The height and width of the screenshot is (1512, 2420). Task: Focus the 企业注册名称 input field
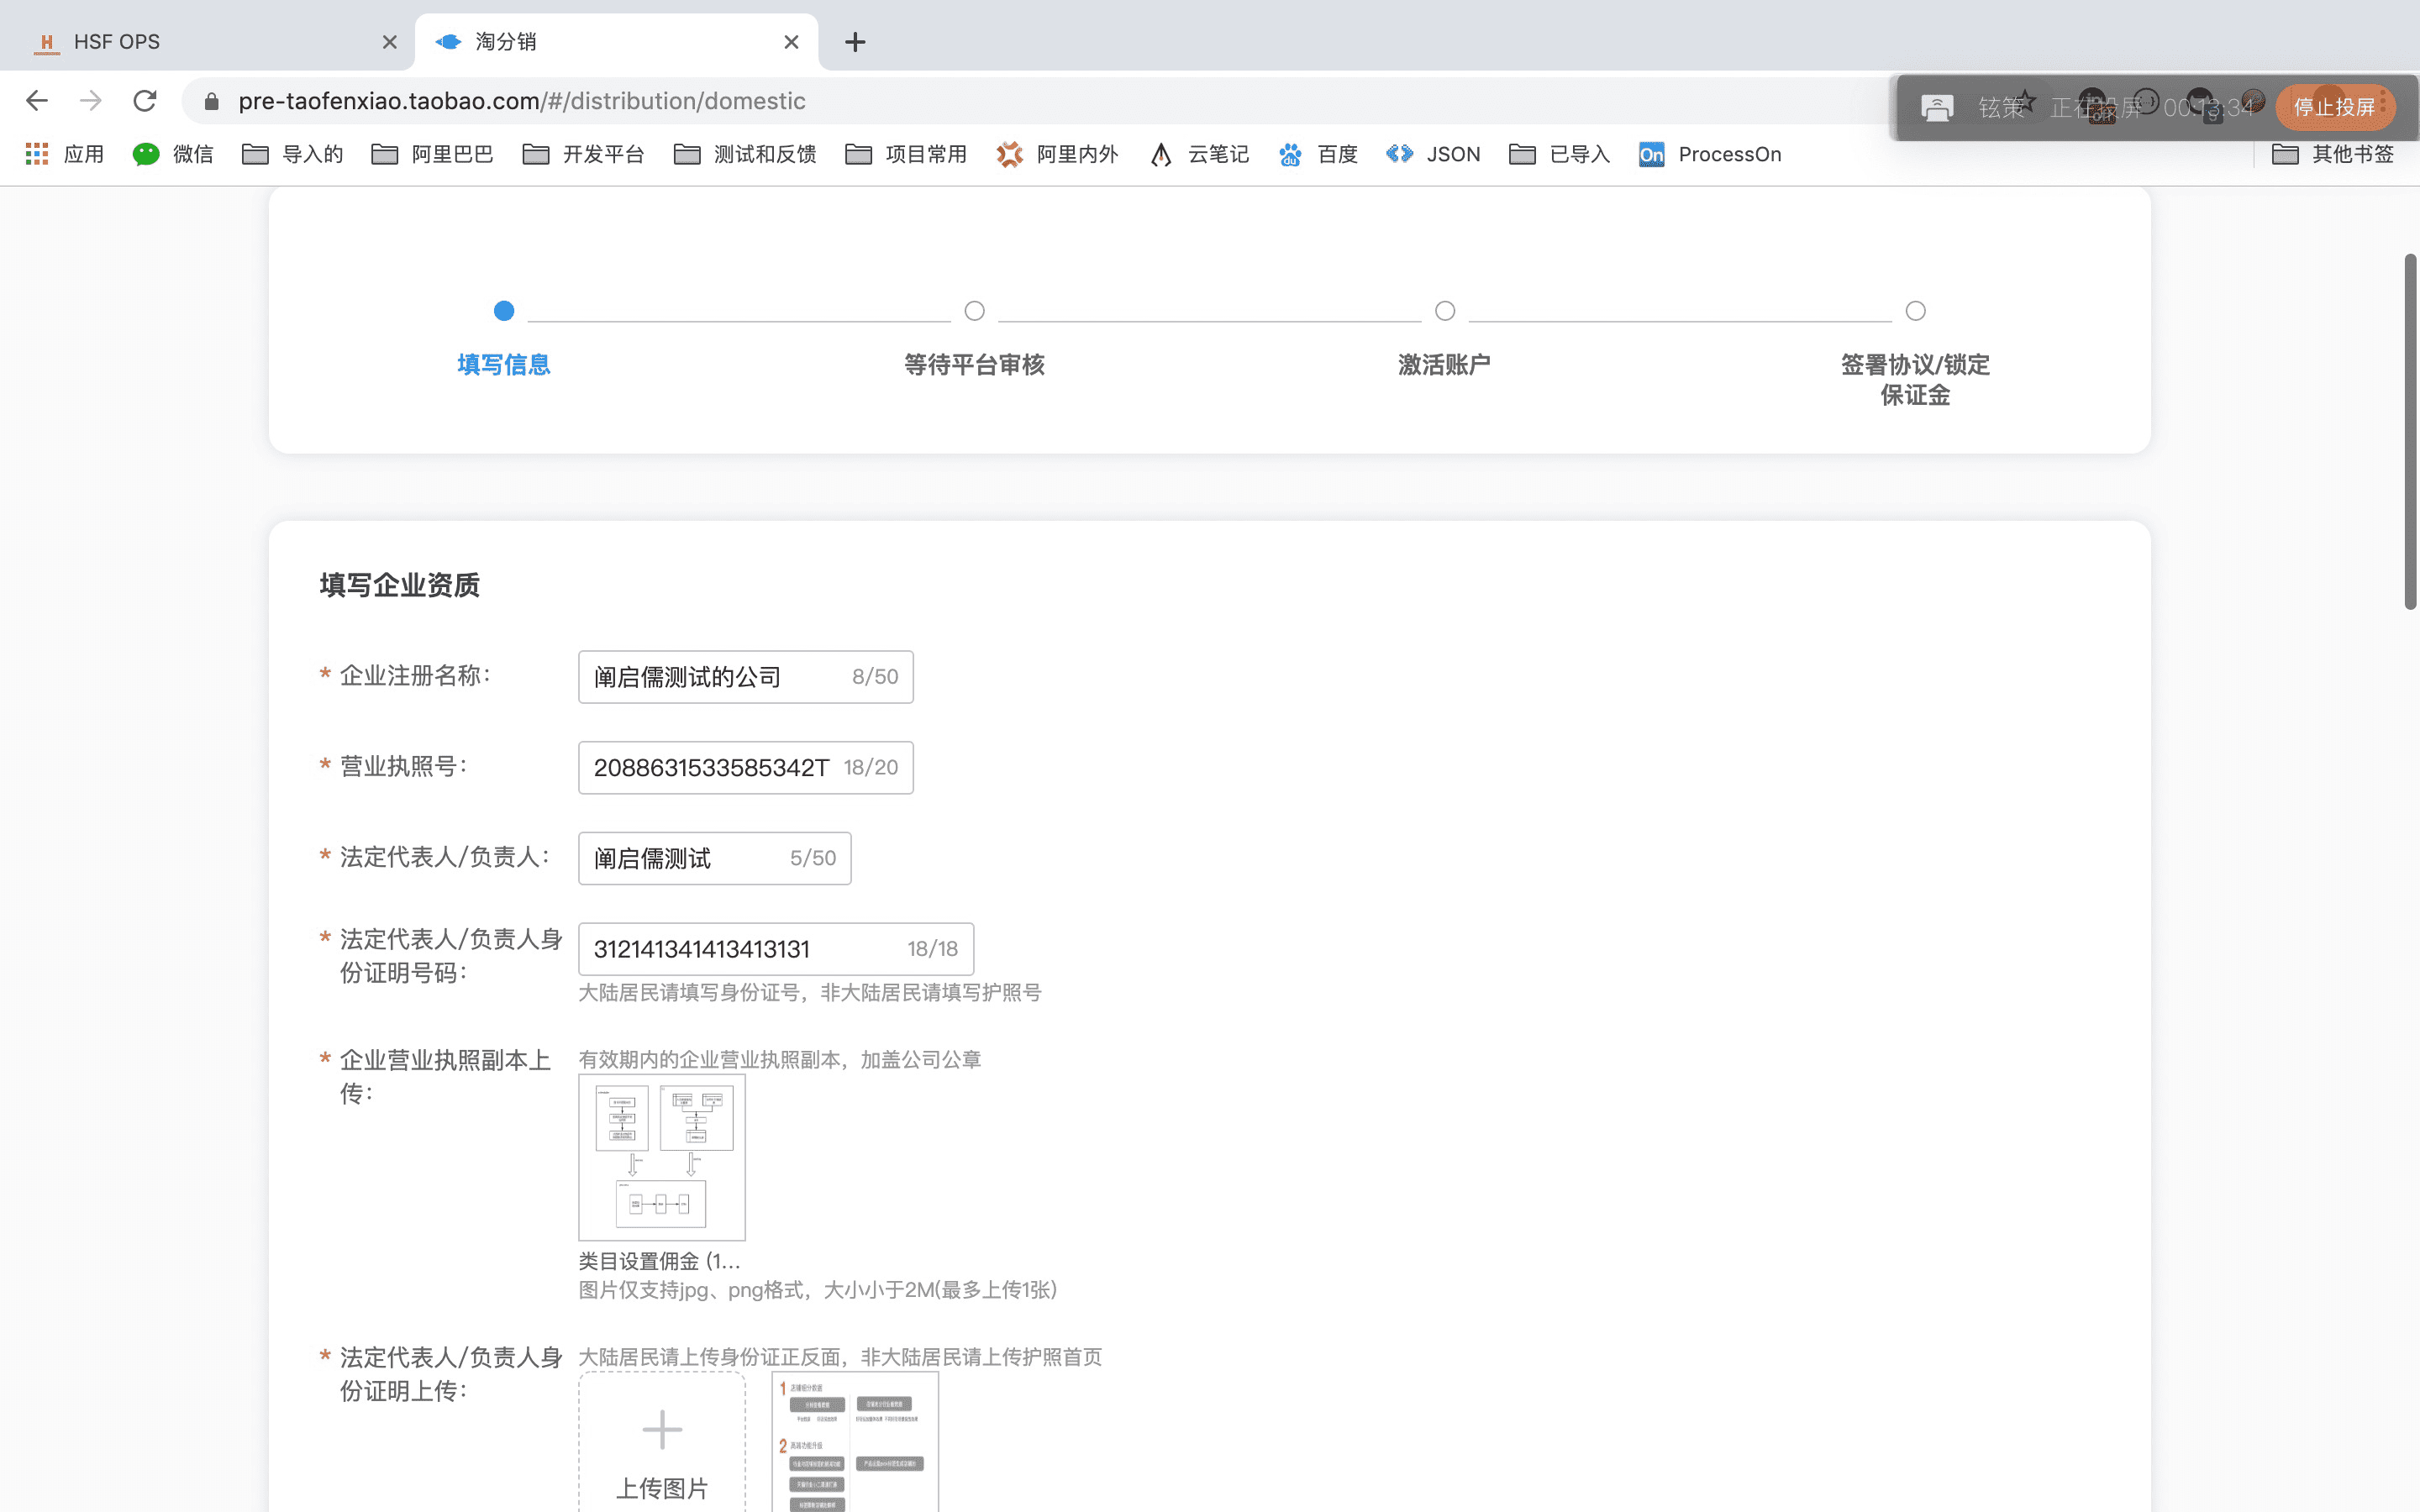coord(746,677)
